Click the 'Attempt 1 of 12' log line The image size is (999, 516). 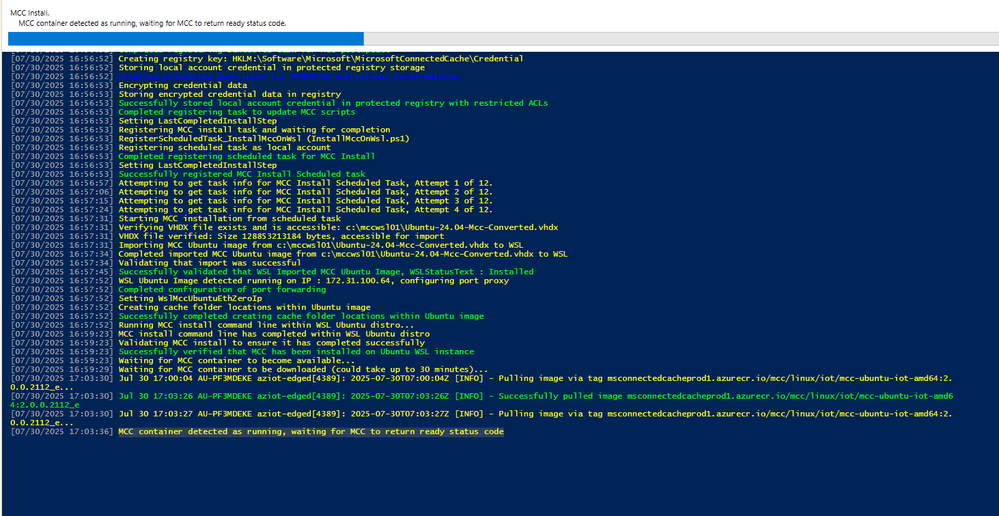306,183
